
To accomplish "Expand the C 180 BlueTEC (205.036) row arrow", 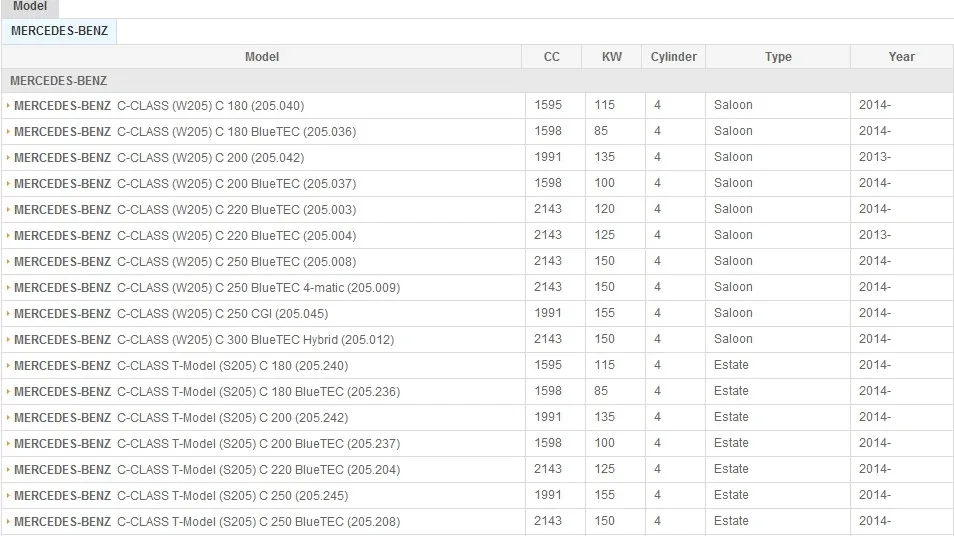I will pos(8,131).
